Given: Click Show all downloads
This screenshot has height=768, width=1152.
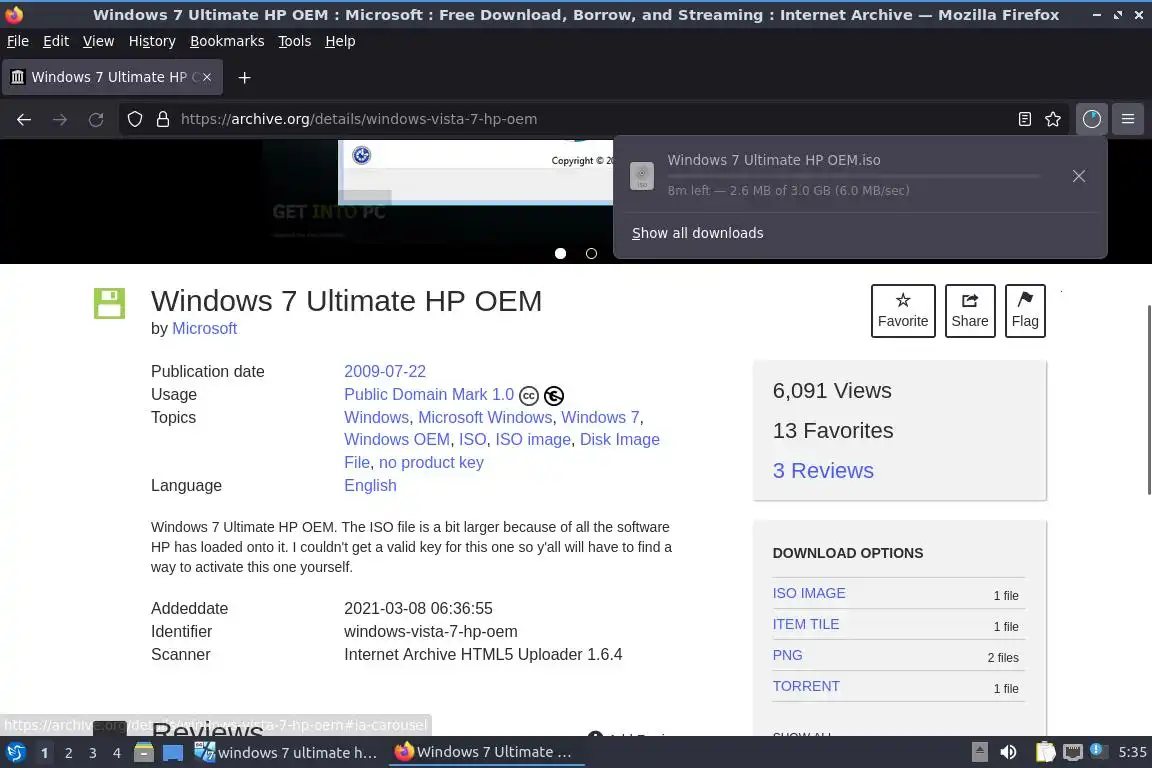Looking at the screenshot, I should click(697, 233).
